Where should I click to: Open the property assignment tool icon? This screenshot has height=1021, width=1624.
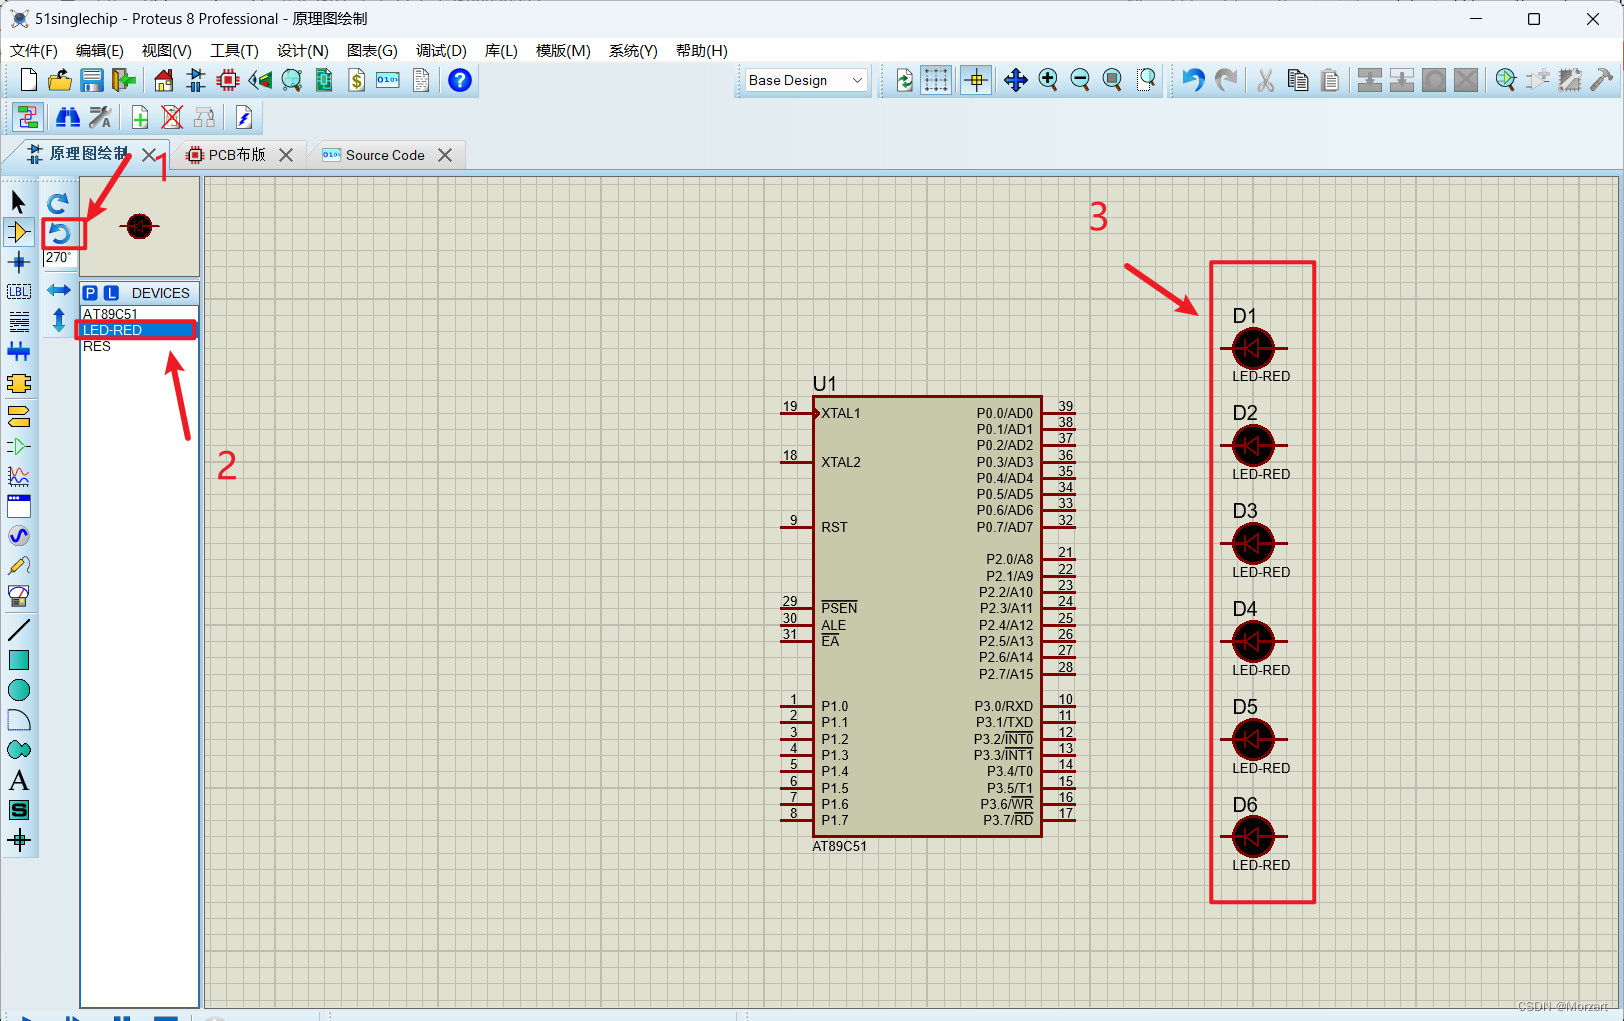point(100,118)
